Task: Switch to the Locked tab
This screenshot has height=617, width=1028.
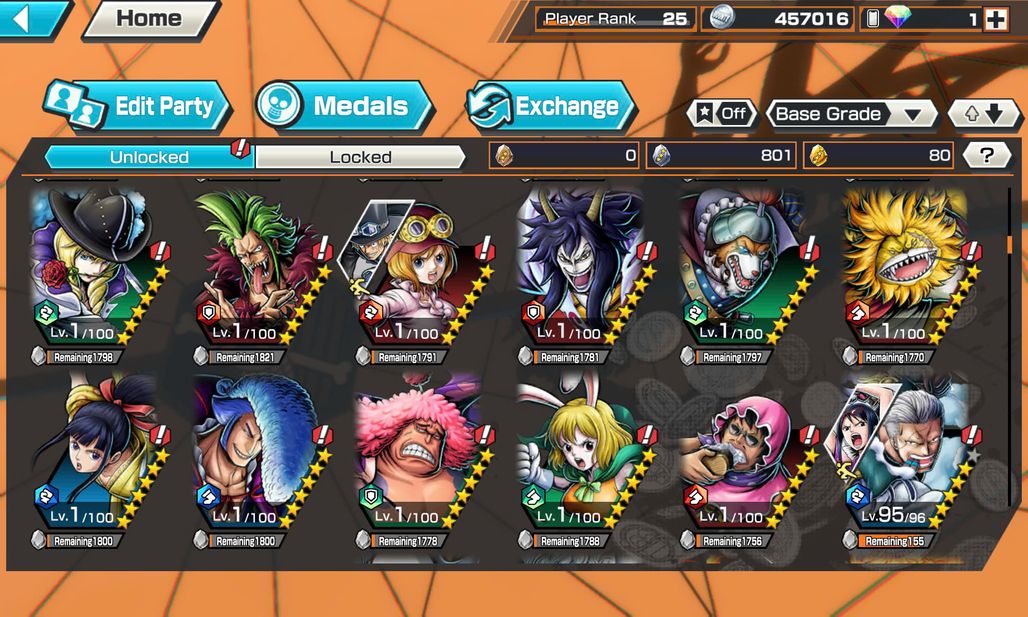Action: click(x=360, y=157)
